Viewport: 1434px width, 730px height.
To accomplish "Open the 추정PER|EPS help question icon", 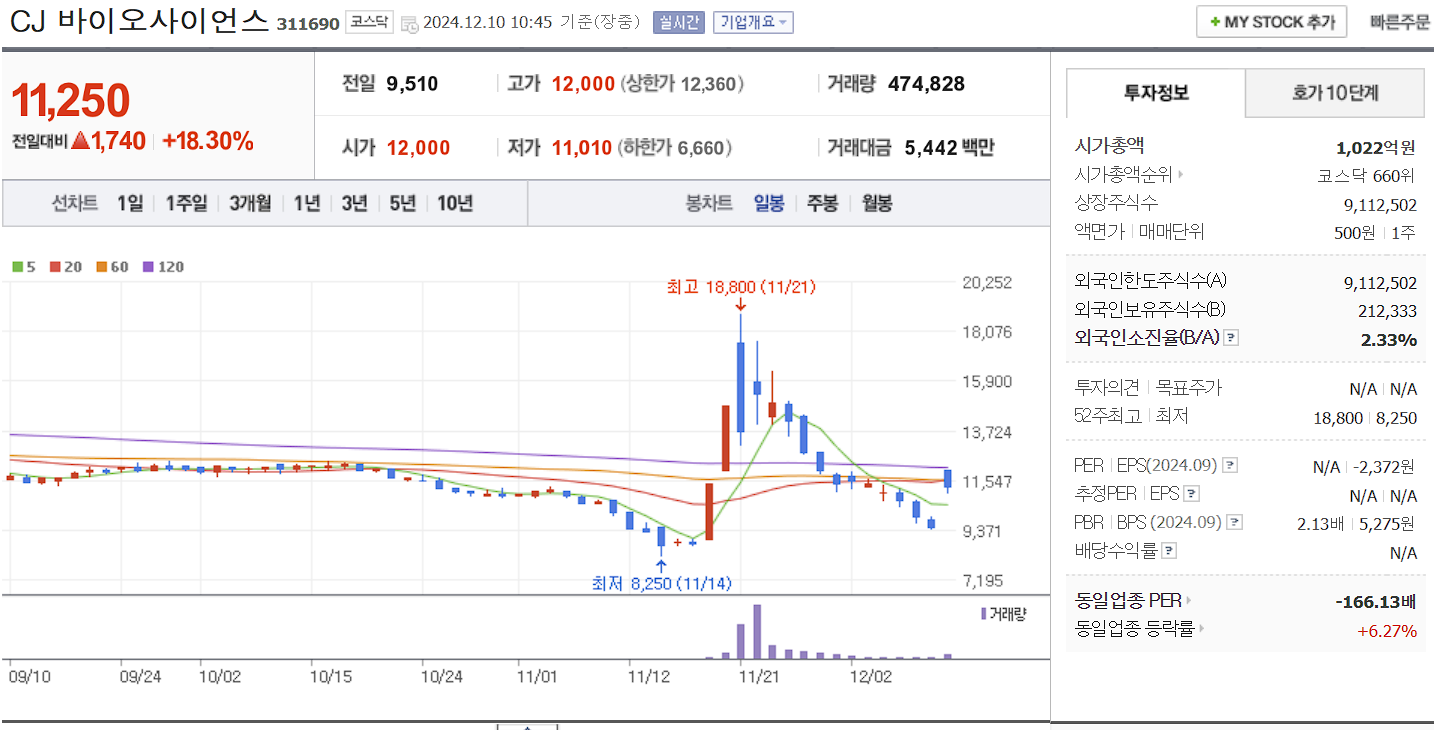I will tap(1191, 491).
